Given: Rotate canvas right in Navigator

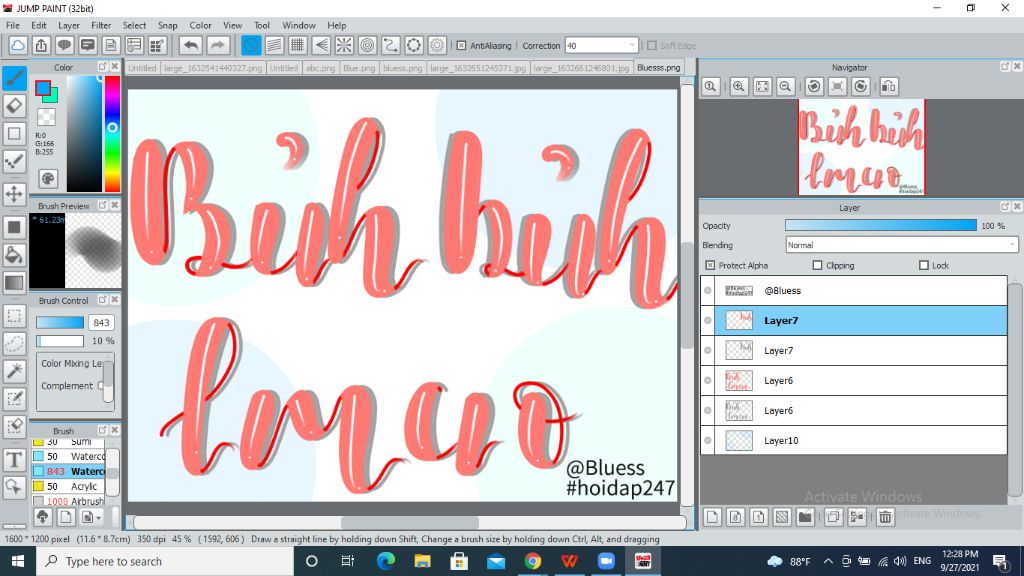Looking at the screenshot, I should (861, 86).
